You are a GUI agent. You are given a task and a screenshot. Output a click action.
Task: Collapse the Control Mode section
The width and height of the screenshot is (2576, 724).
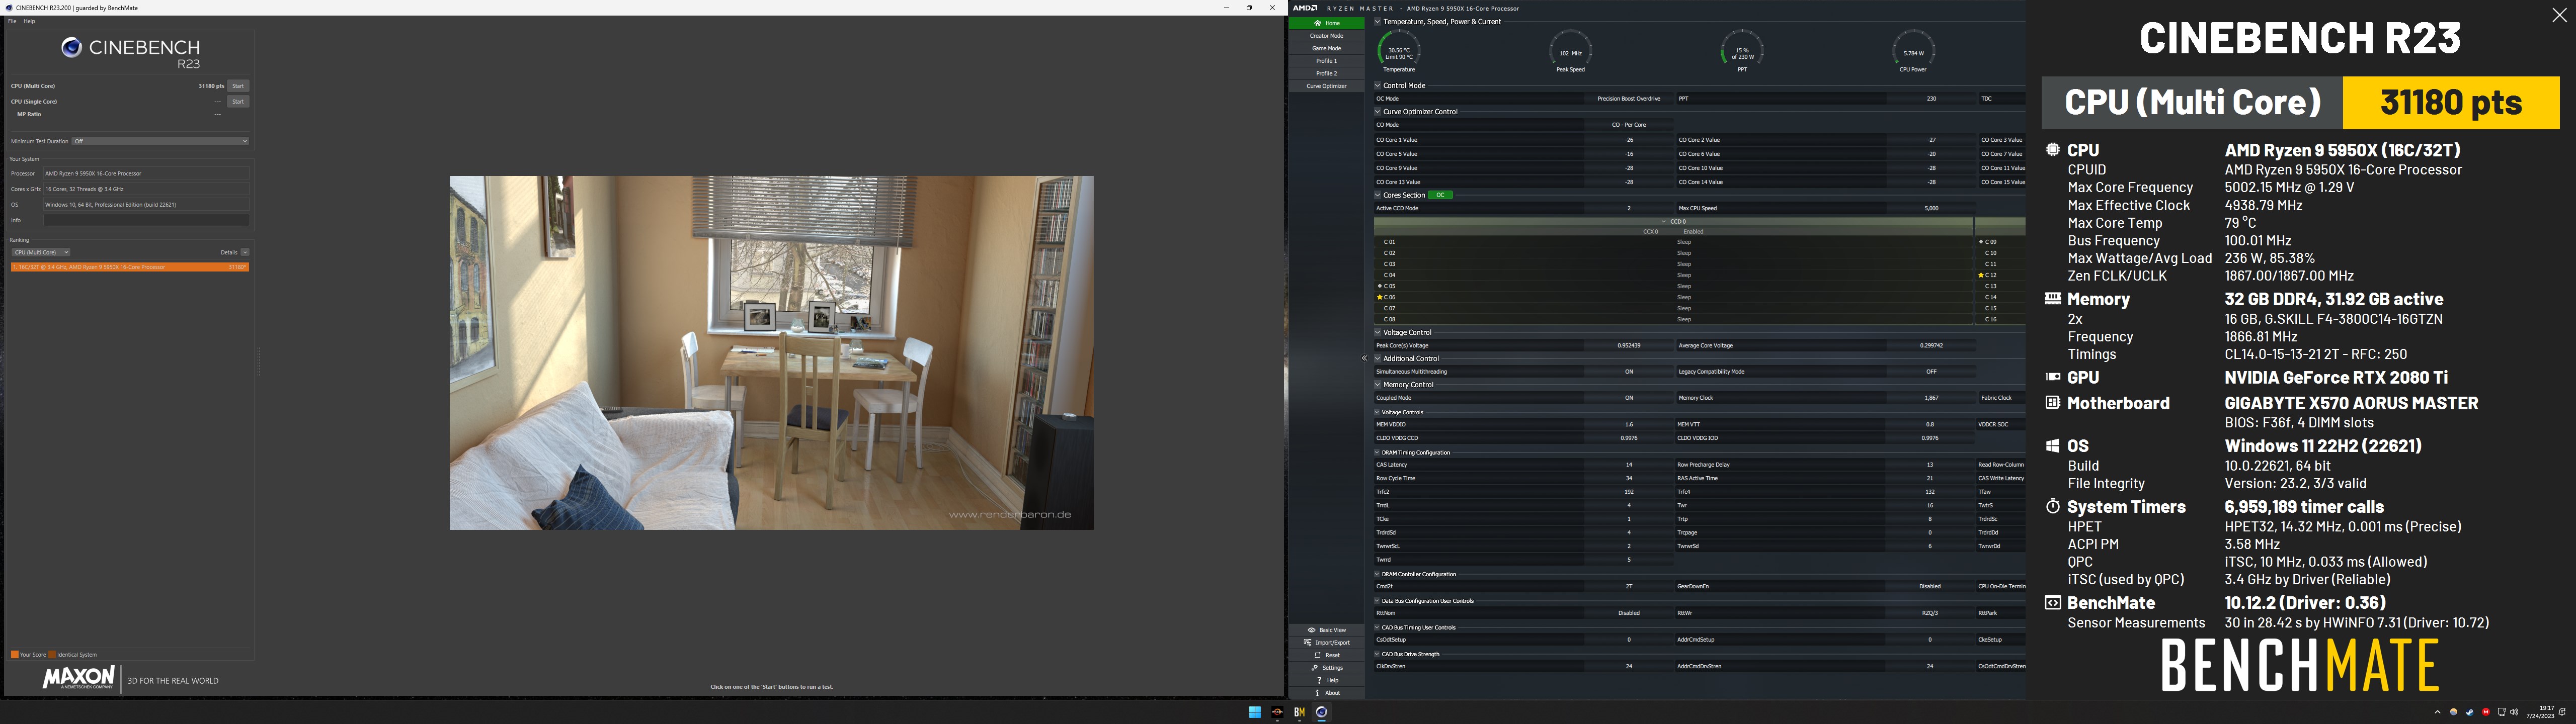pyautogui.click(x=1377, y=85)
